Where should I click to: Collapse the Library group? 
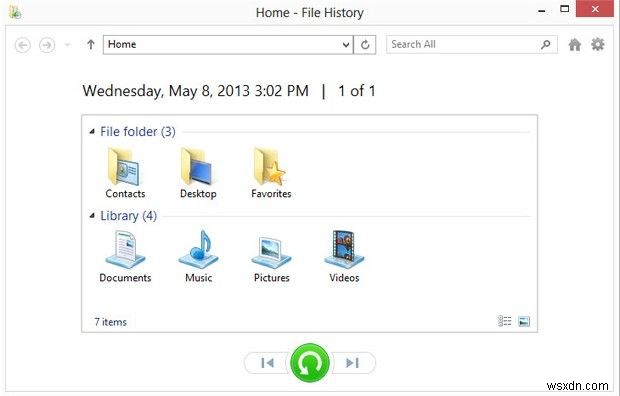pyautogui.click(x=92, y=216)
